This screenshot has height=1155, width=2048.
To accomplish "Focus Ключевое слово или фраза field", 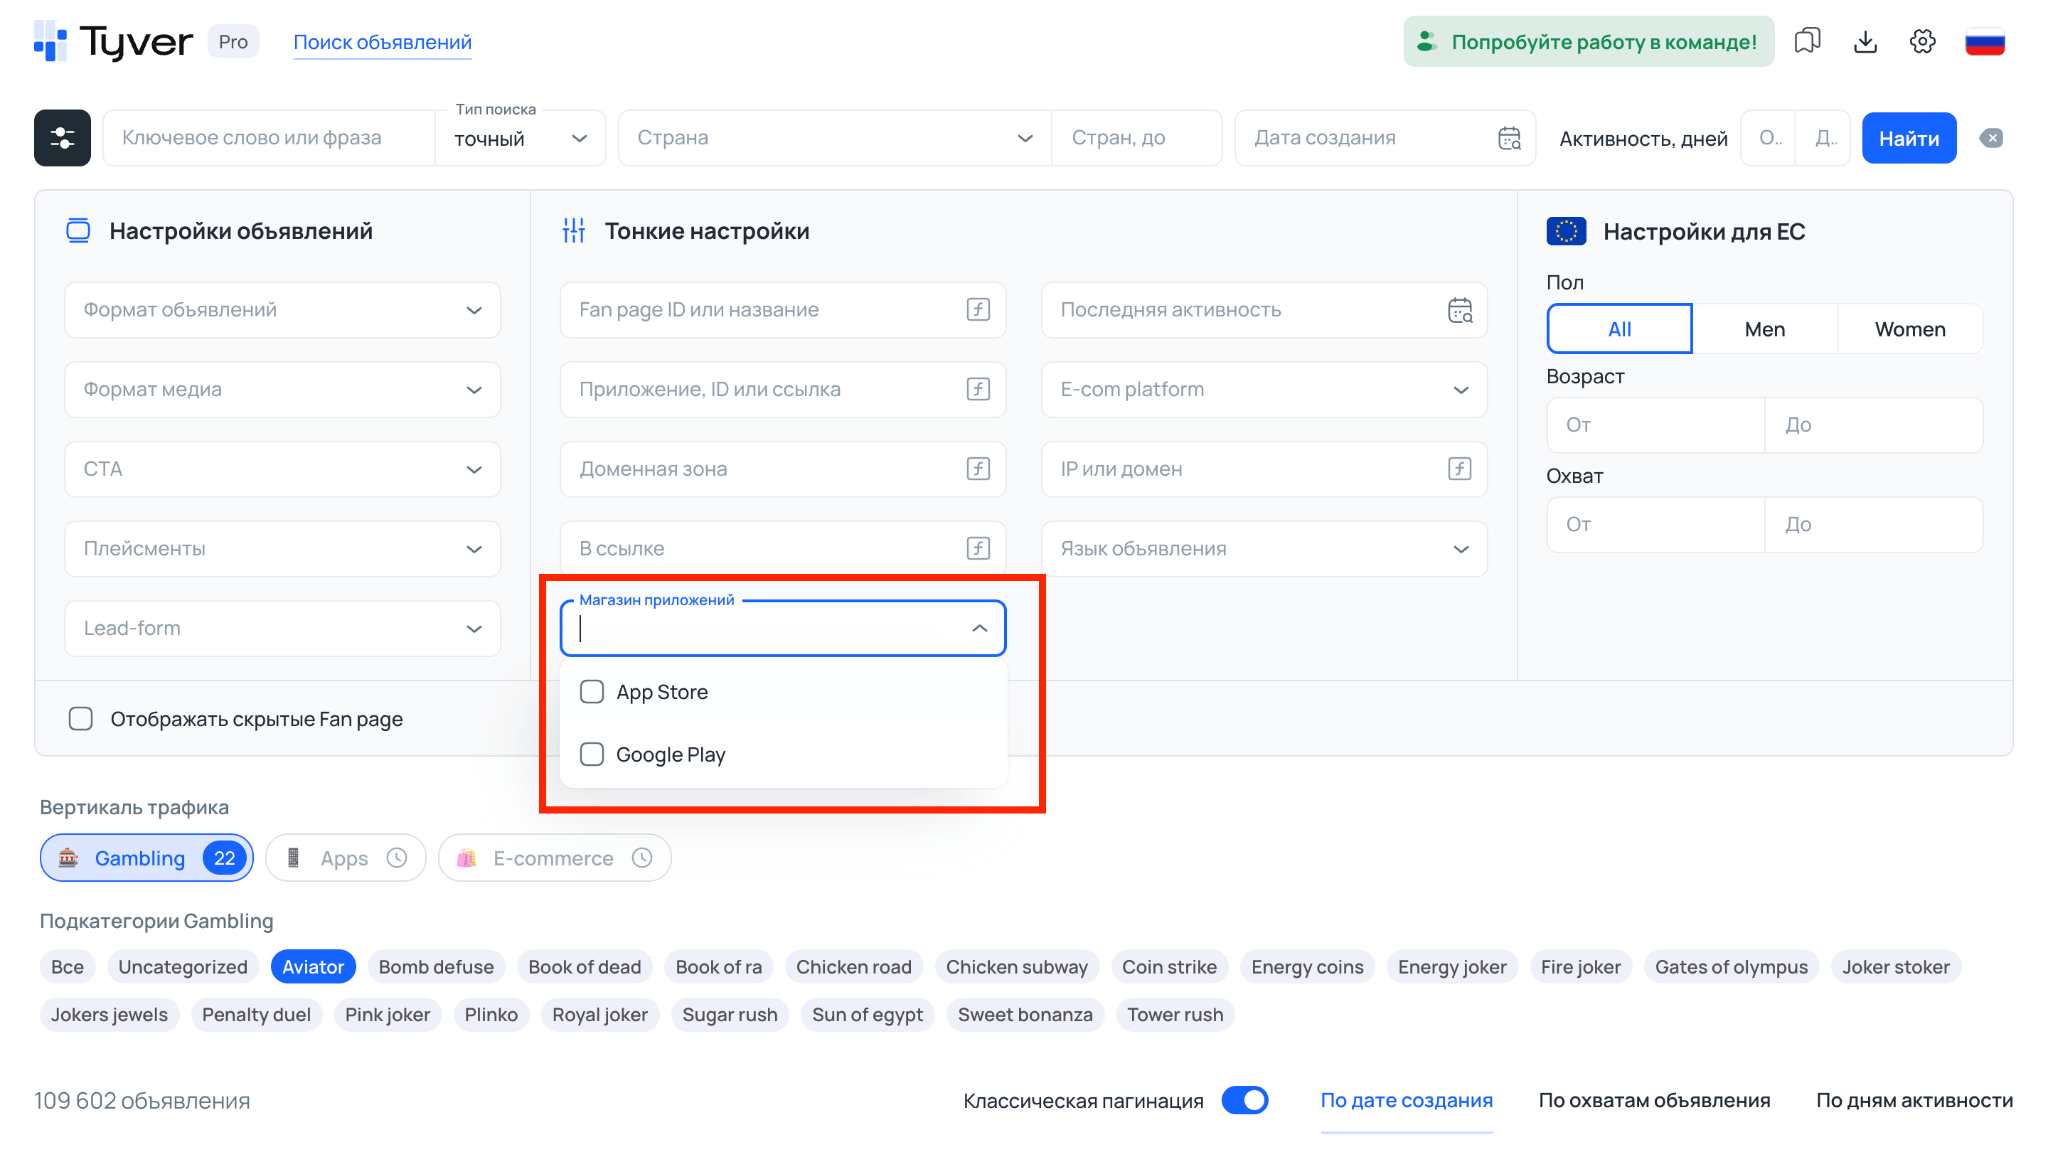I will (x=269, y=138).
